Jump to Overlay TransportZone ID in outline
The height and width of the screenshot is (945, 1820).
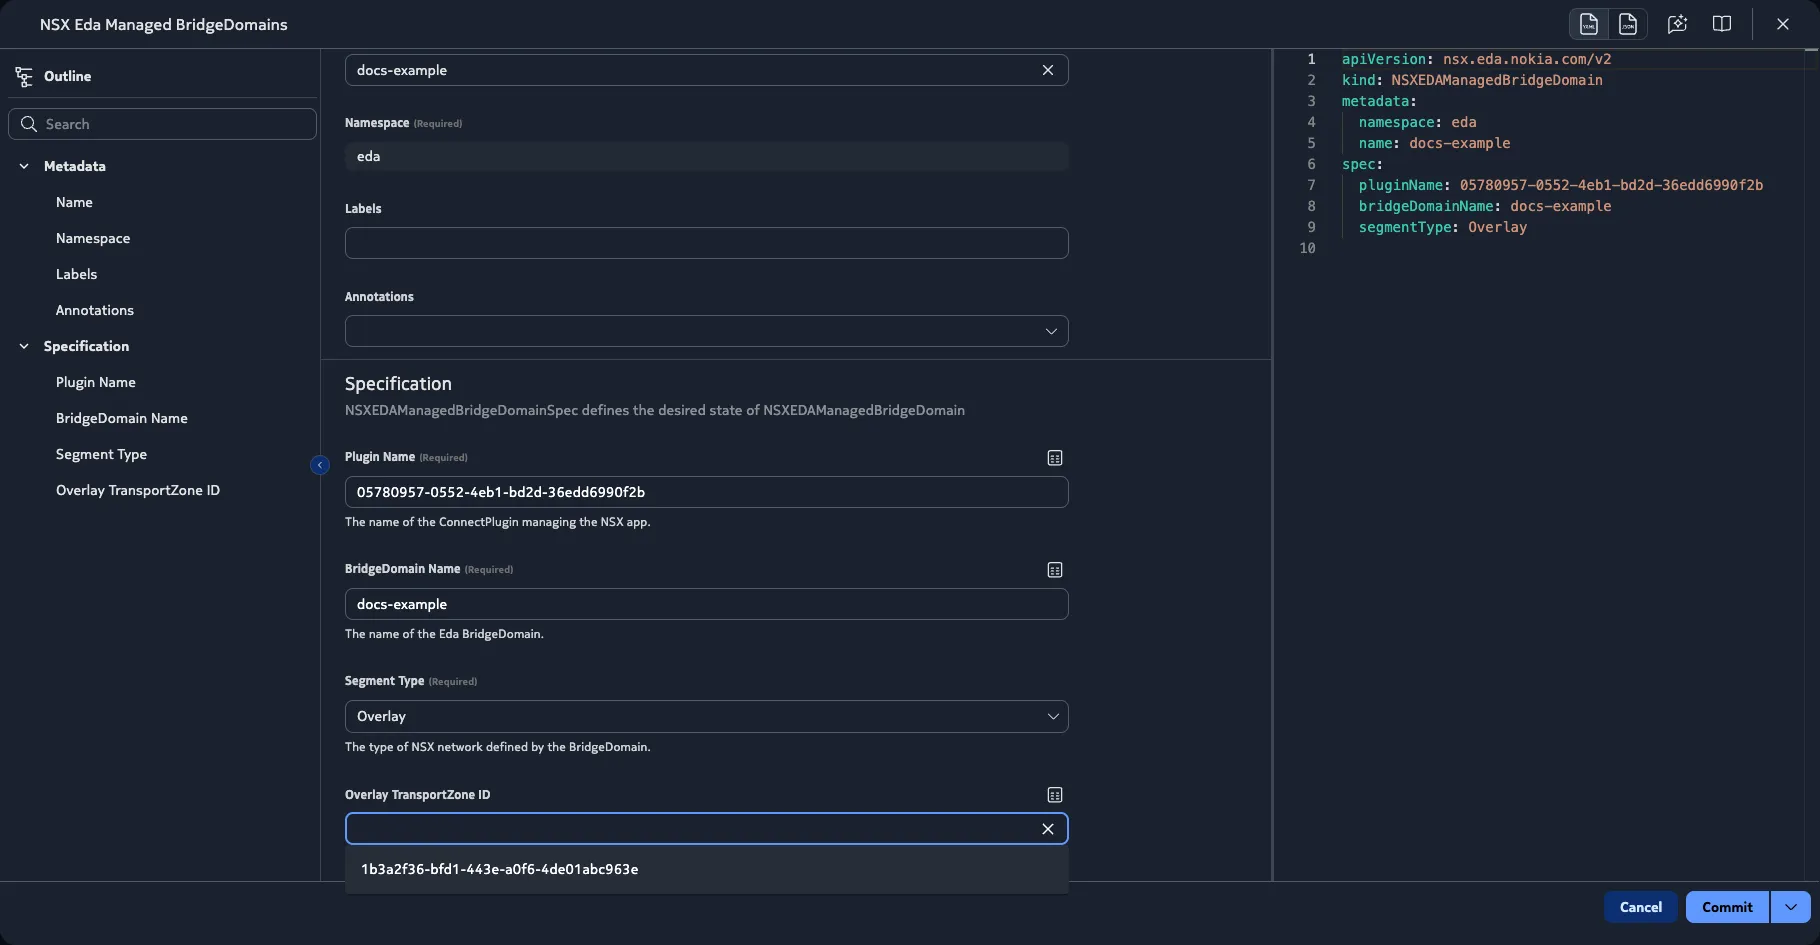138,490
